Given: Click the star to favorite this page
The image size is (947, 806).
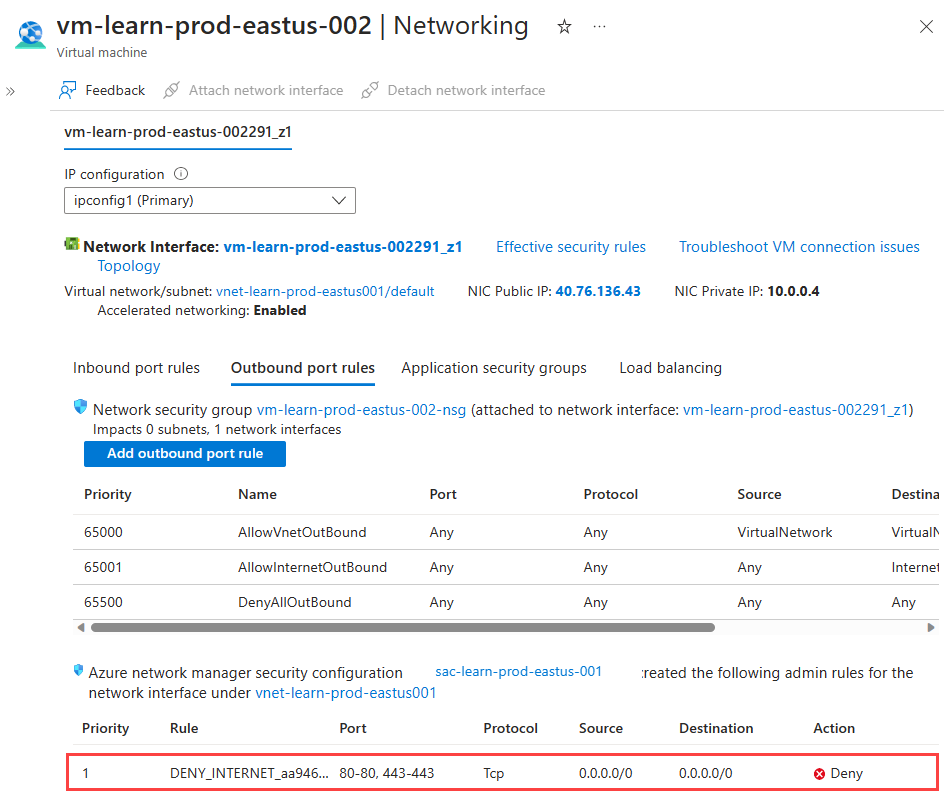Looking at the screenshot, I should coord(564,28).
